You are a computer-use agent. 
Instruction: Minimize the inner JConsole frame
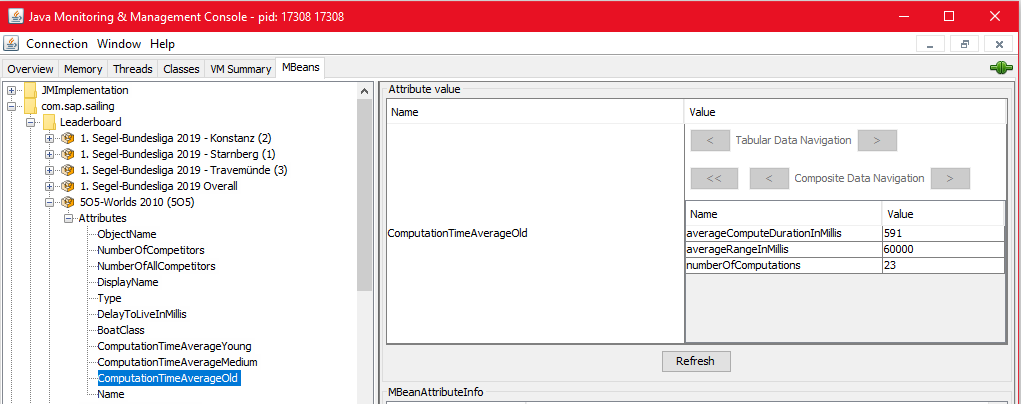click(x=930, y=44)
